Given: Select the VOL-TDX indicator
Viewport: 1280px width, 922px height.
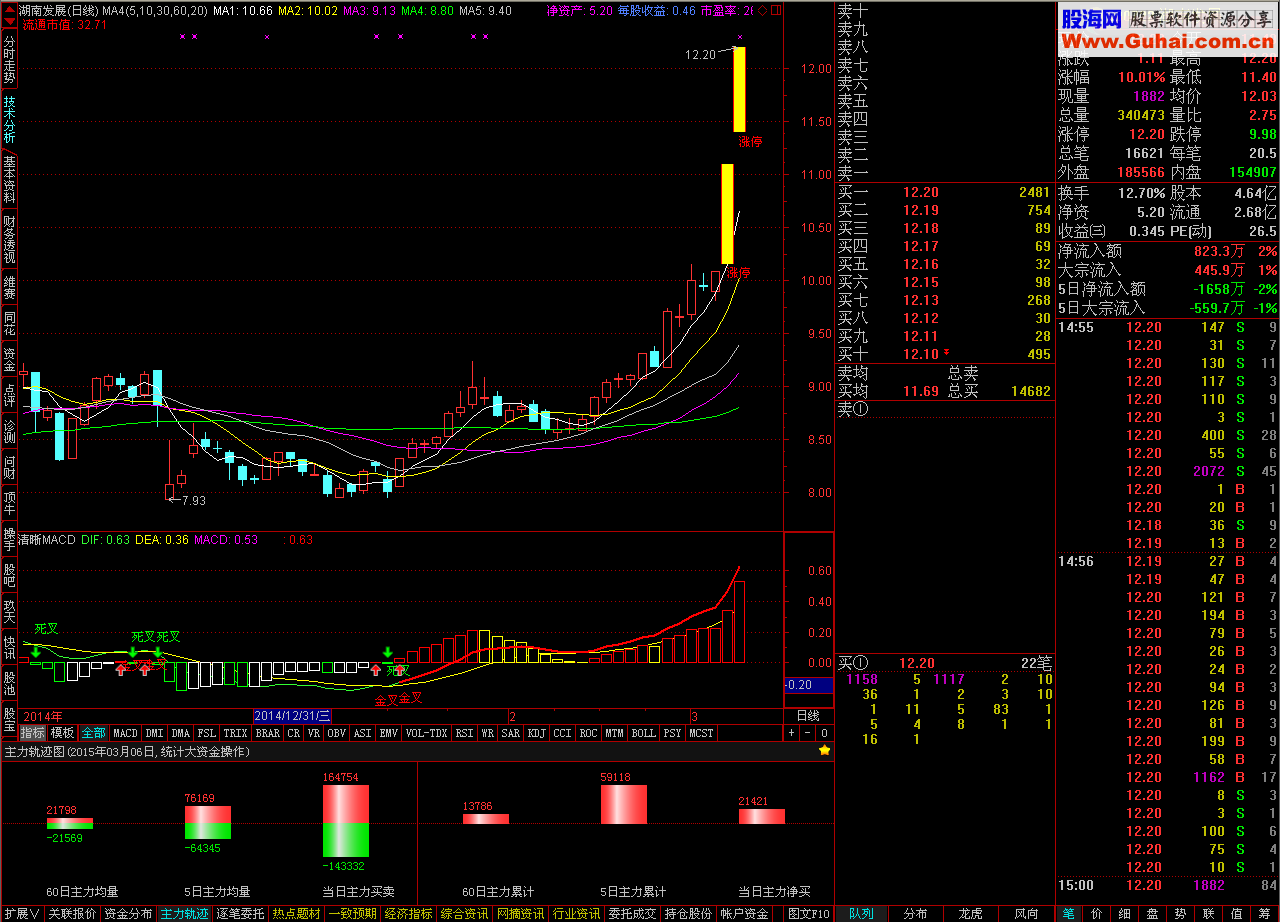Looking at the screenshot, I should [427, 733].
